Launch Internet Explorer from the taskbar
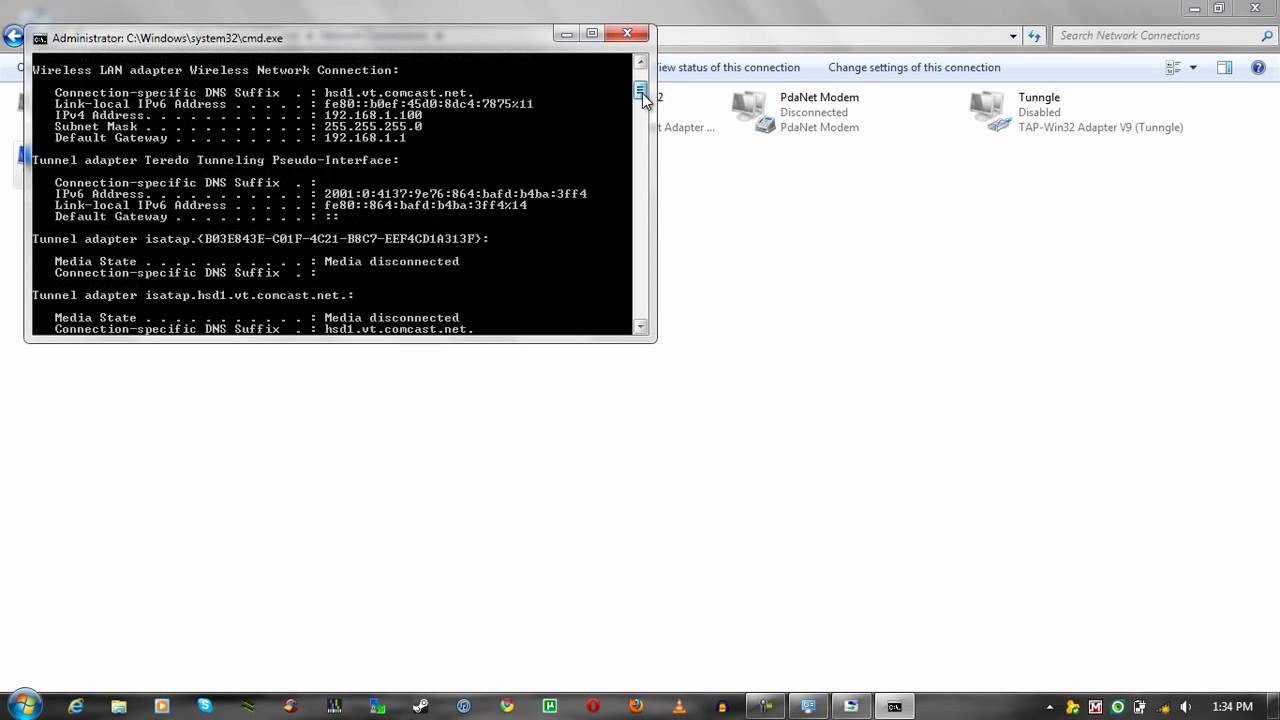 (76, 706)
